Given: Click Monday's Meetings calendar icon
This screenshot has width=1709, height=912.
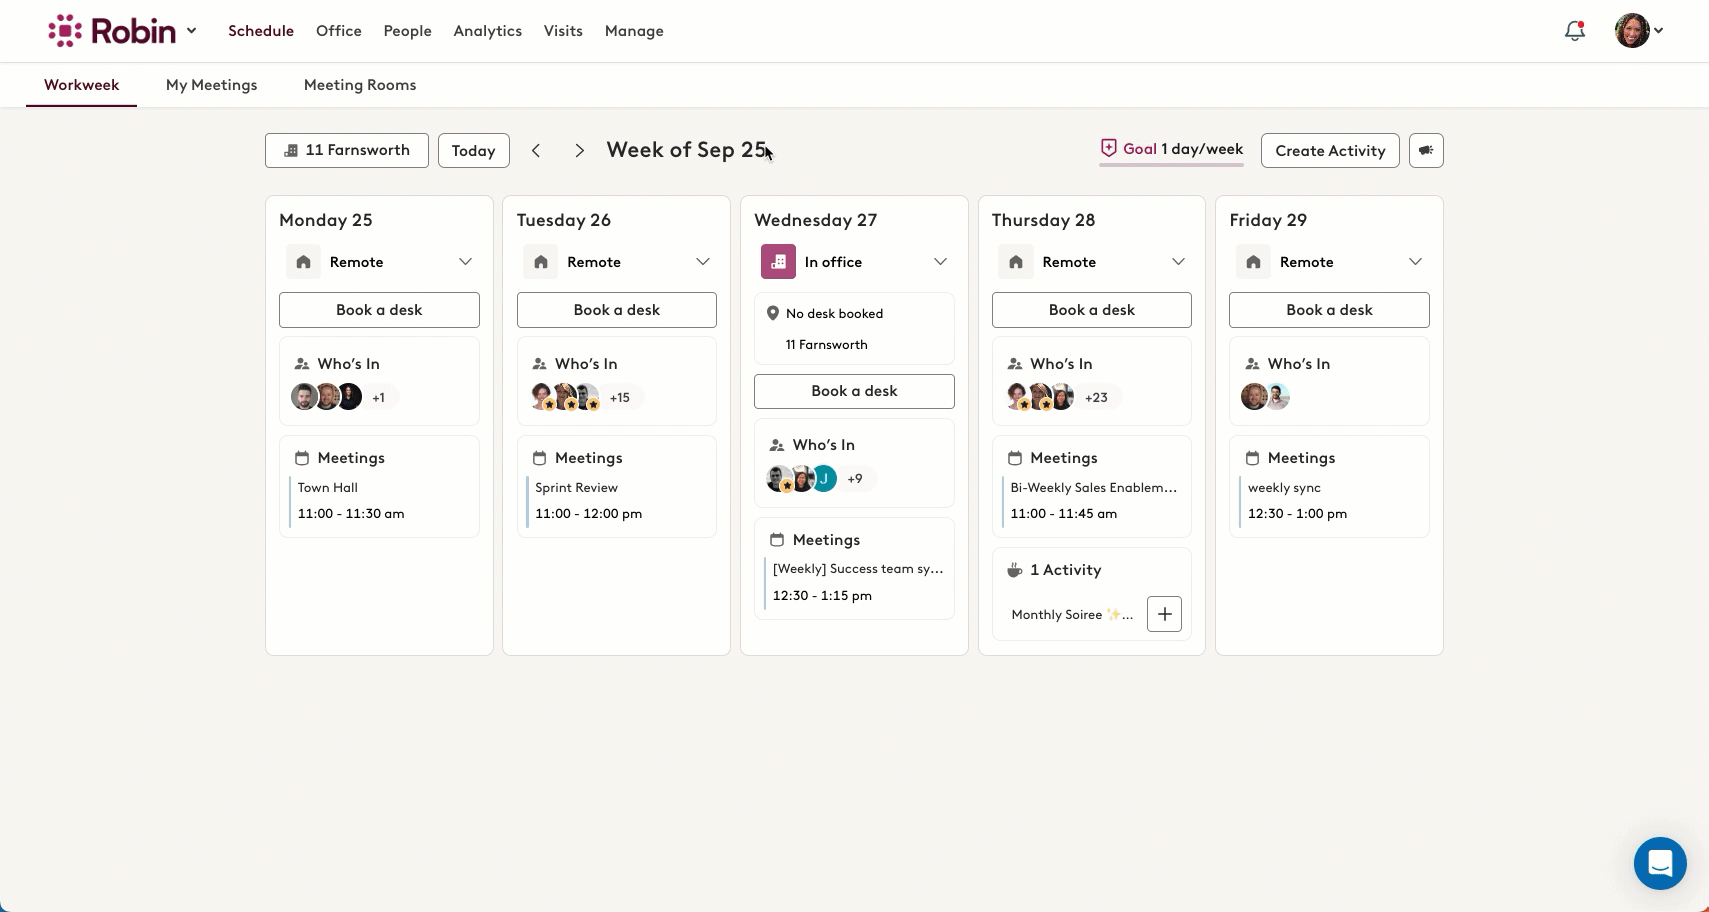Looking at the screenshot, I should tap(302, 458).
